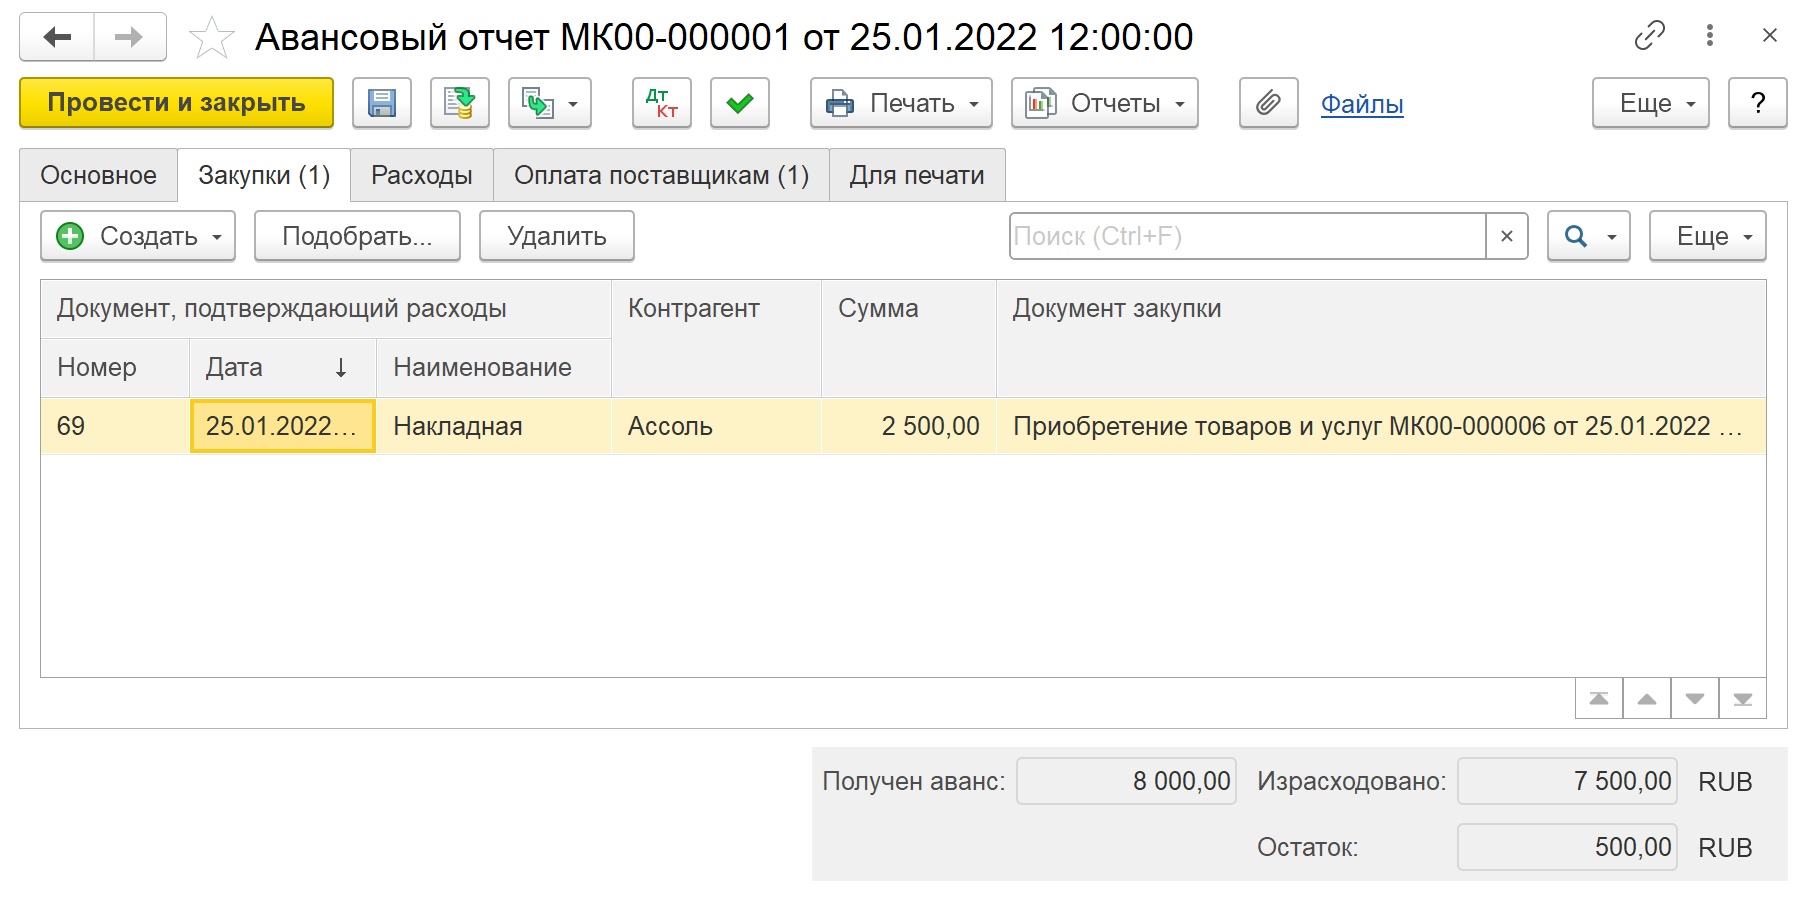This screenshot has width=1809, height=899.
Task: Open the magnifier search options dropdown
Action: click(1589, 236)
